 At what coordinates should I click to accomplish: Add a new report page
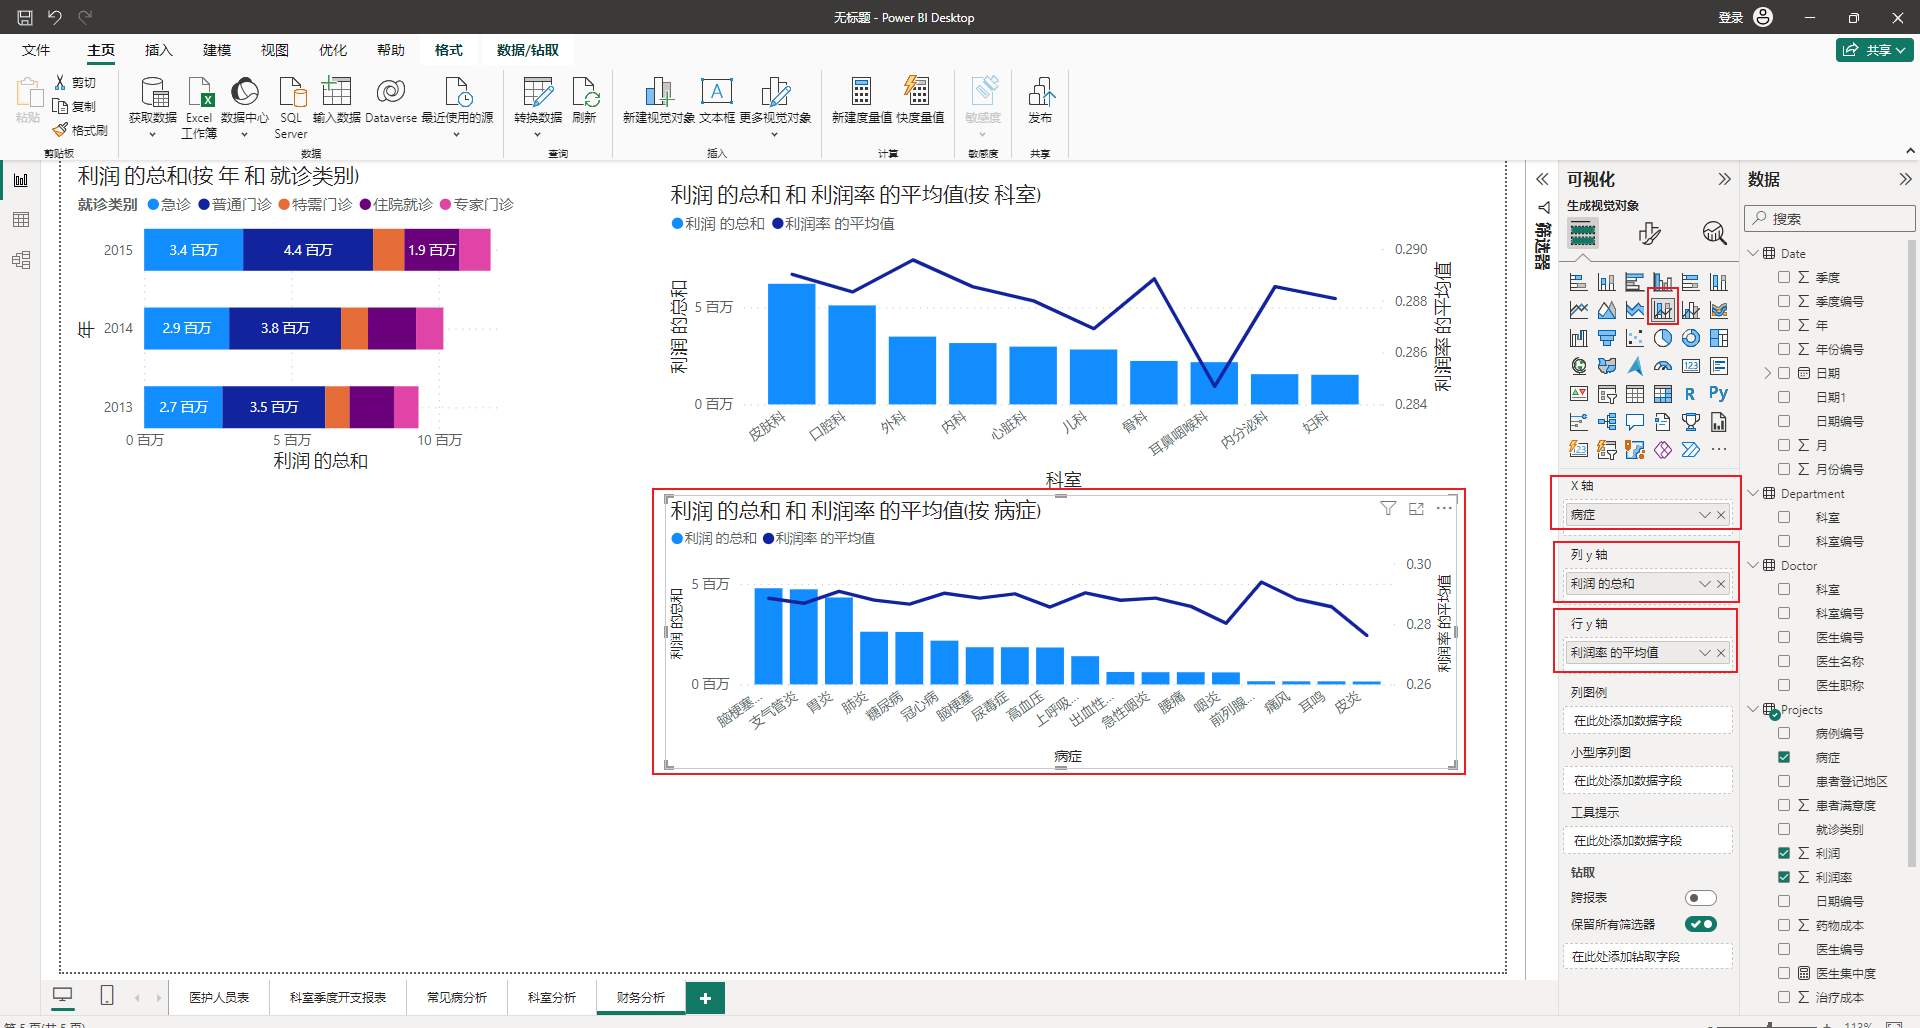coord(705,998)
